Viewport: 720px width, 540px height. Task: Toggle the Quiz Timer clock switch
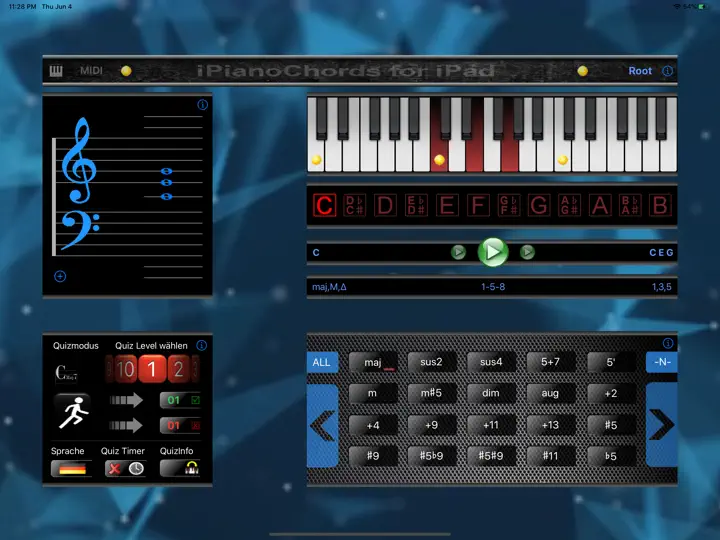[x=125, y=469]
